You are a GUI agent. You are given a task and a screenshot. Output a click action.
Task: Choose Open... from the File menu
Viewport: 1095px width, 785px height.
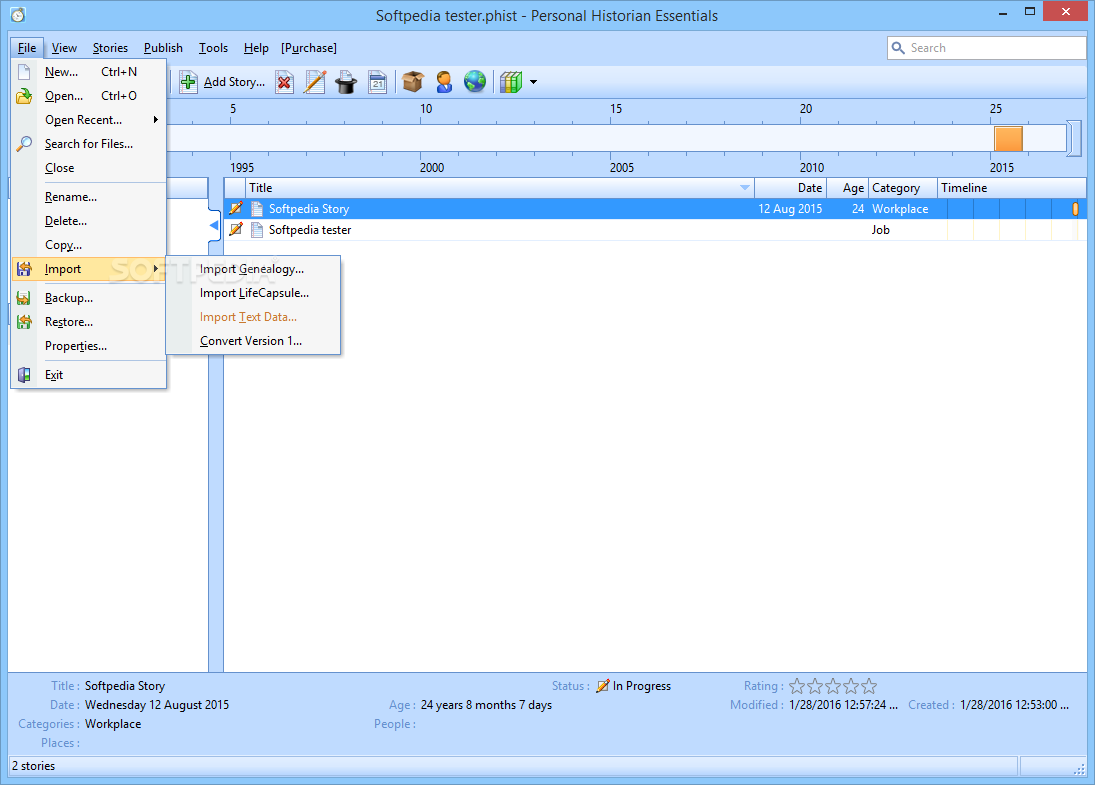[x=89, y=96]
